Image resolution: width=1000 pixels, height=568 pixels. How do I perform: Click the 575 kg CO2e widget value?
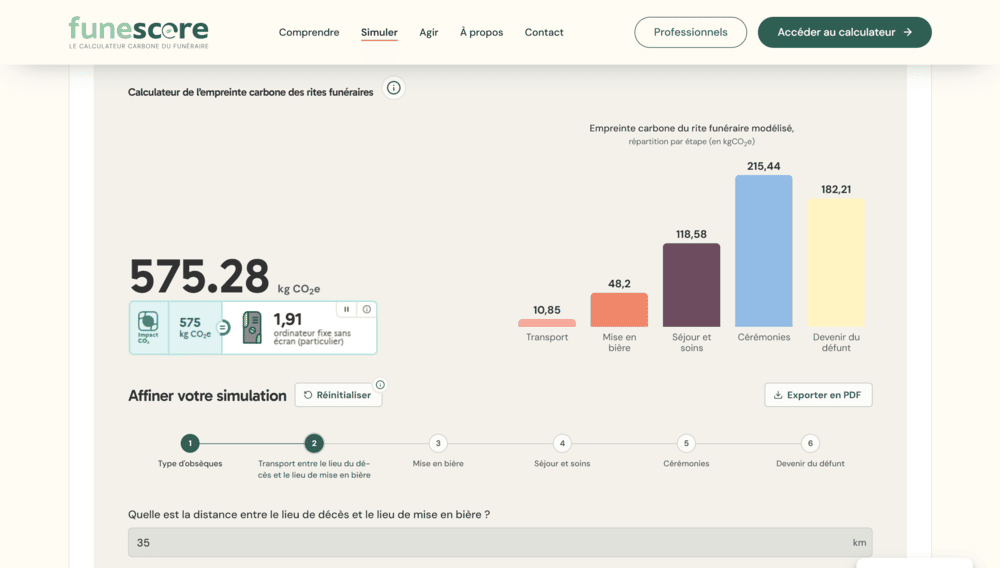click(x=194, y=327)
